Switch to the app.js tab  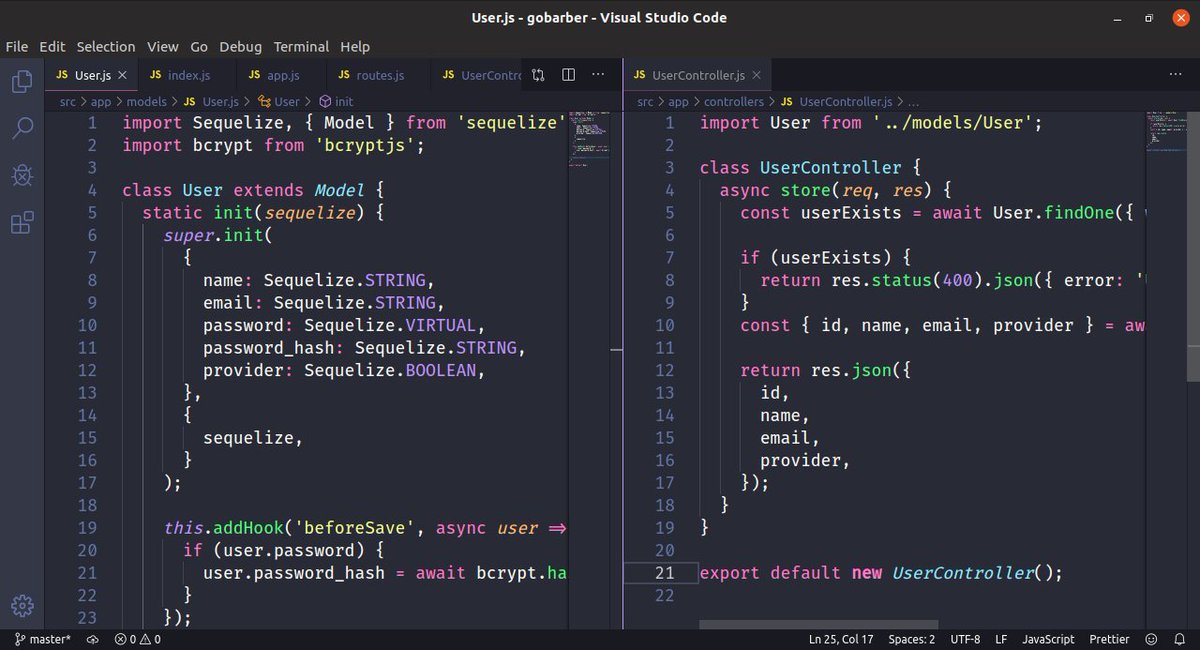[282, 75]
